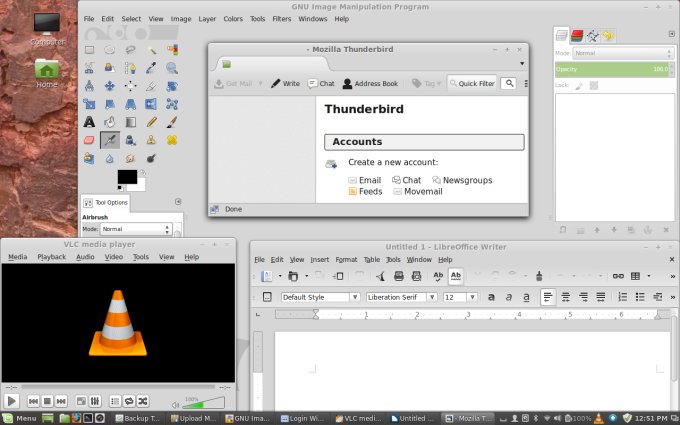
Task: Open the Liberation Serif font dropdown
Action: point(402,297)
